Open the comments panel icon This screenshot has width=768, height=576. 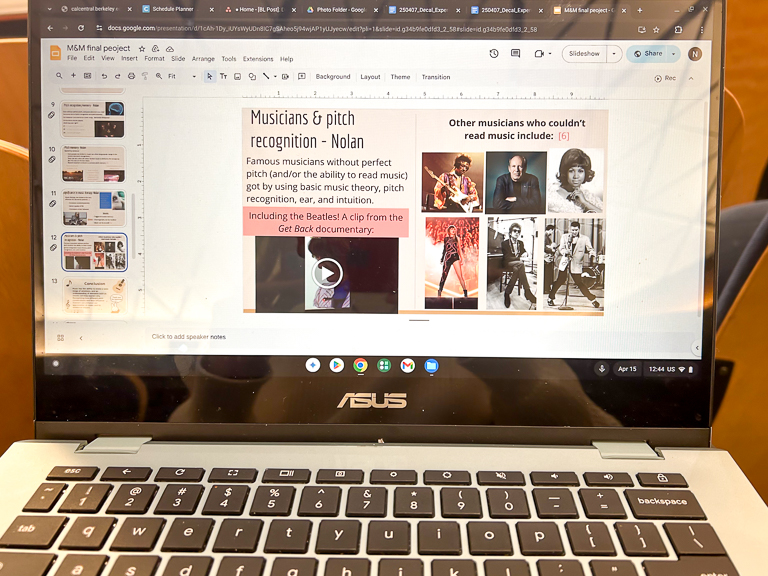tap(515, 53)
